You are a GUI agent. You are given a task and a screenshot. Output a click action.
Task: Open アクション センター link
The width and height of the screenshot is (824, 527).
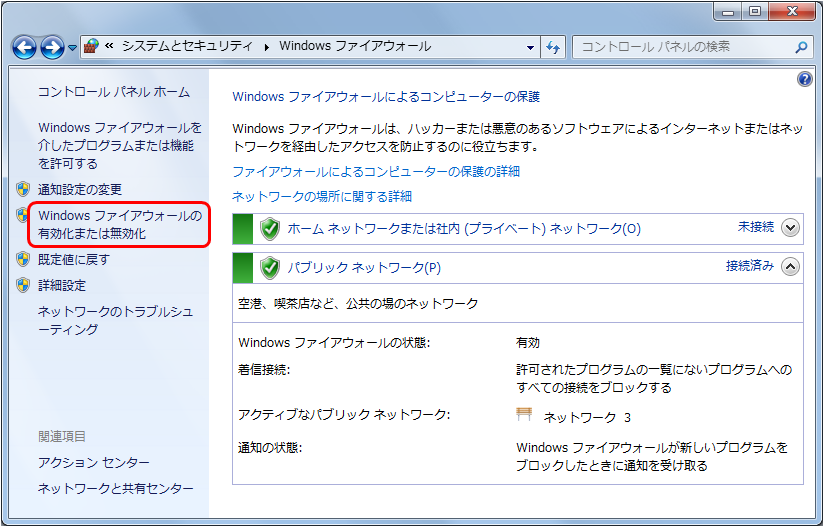click(94, 462)
